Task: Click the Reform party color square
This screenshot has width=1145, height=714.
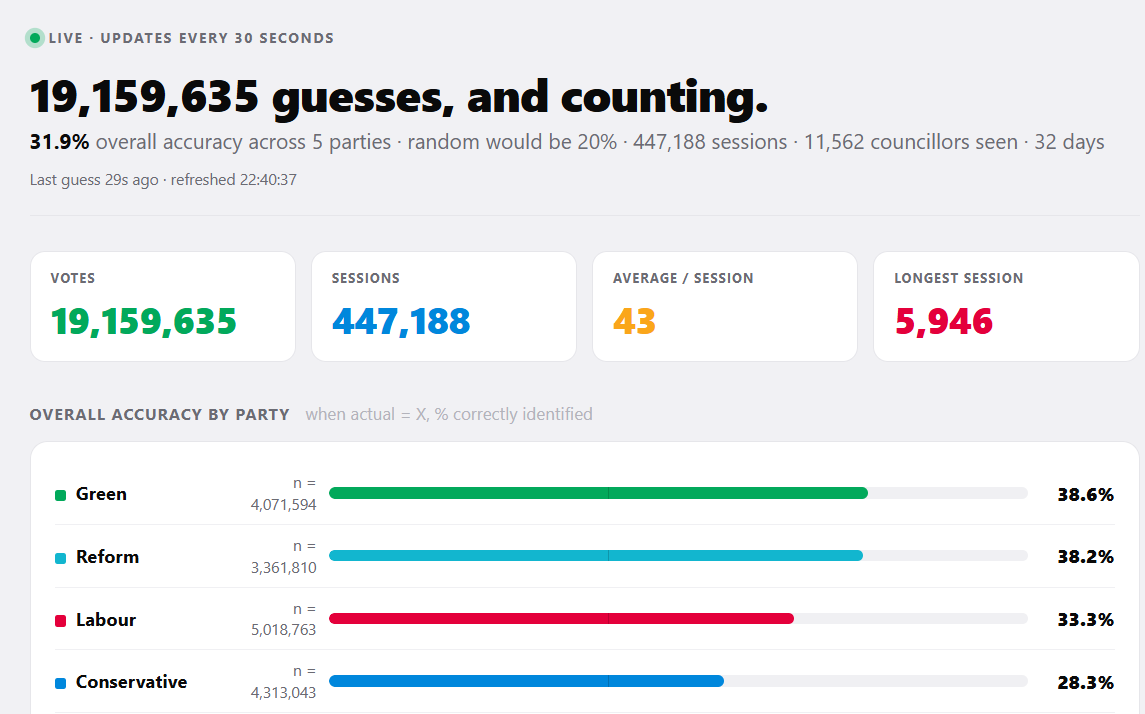Action: (x=61, y=558)
